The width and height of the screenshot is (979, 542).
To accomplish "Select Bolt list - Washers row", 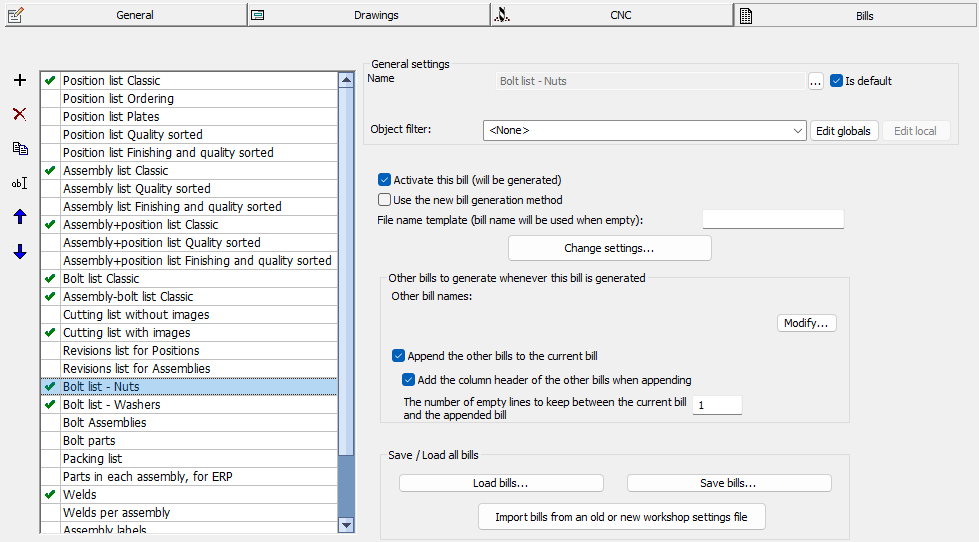I will tap(189, 405).
